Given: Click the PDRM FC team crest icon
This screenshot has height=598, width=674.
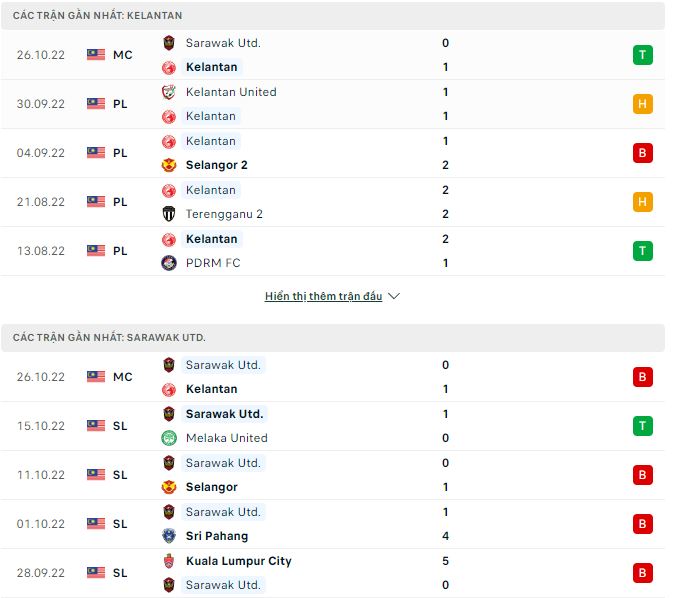Looking at the screenshot, I should coord(168,263).
